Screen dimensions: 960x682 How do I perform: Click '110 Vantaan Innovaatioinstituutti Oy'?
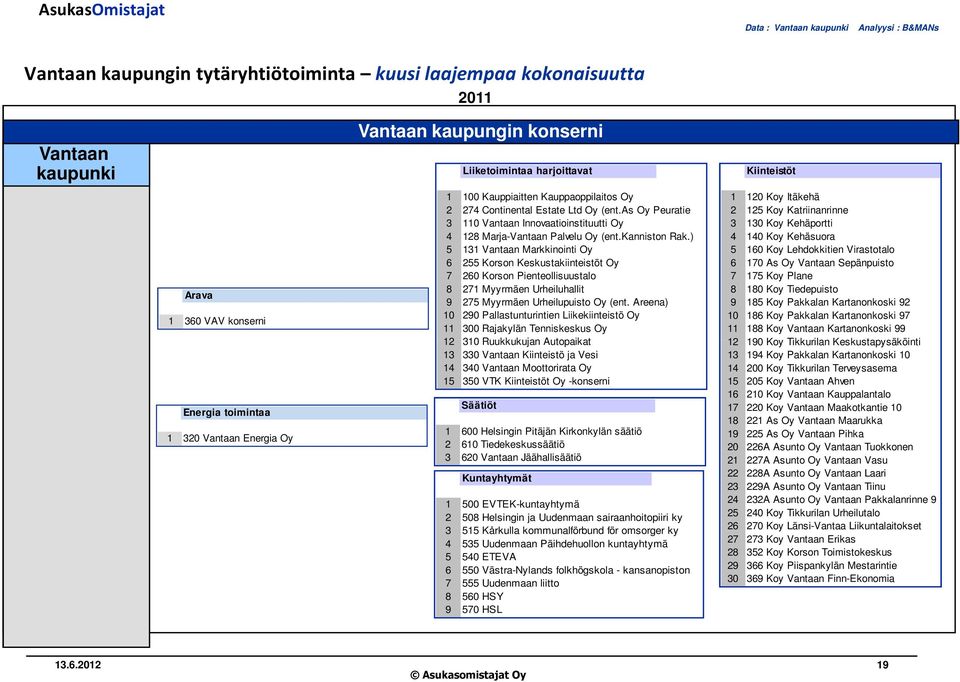542,223
